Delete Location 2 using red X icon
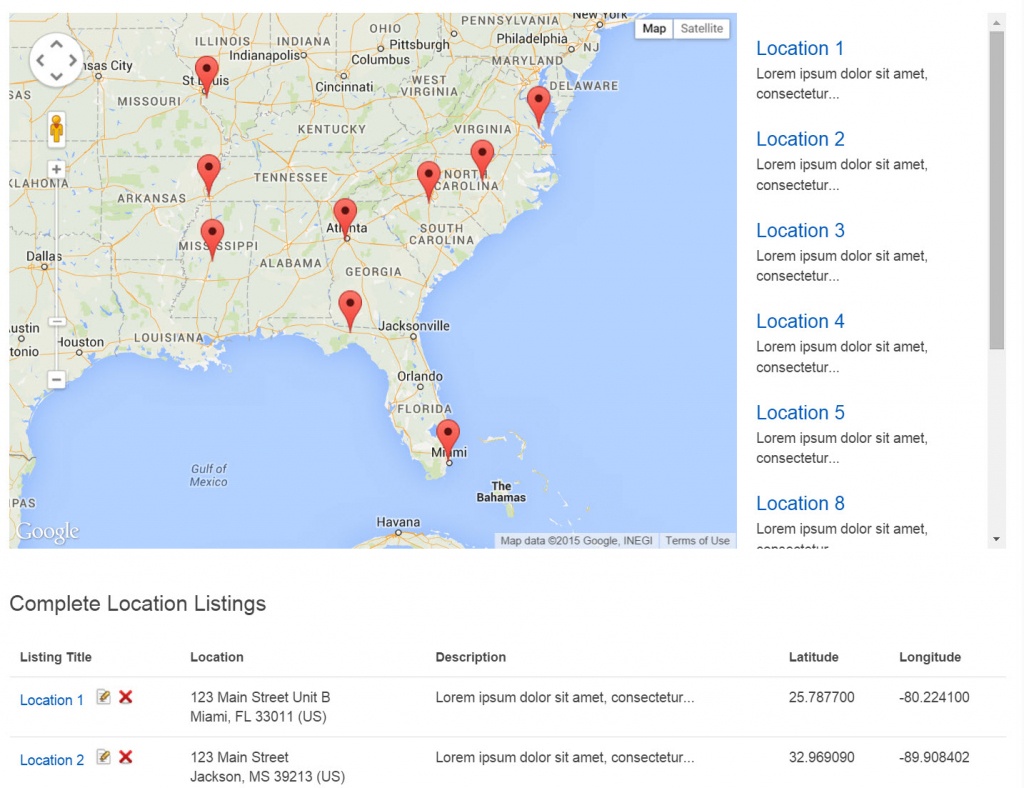 126,757
